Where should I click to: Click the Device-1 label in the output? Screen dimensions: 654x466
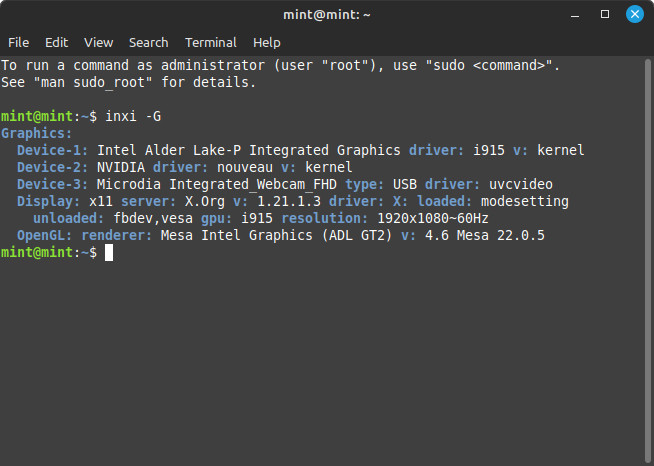coord(53,150)
